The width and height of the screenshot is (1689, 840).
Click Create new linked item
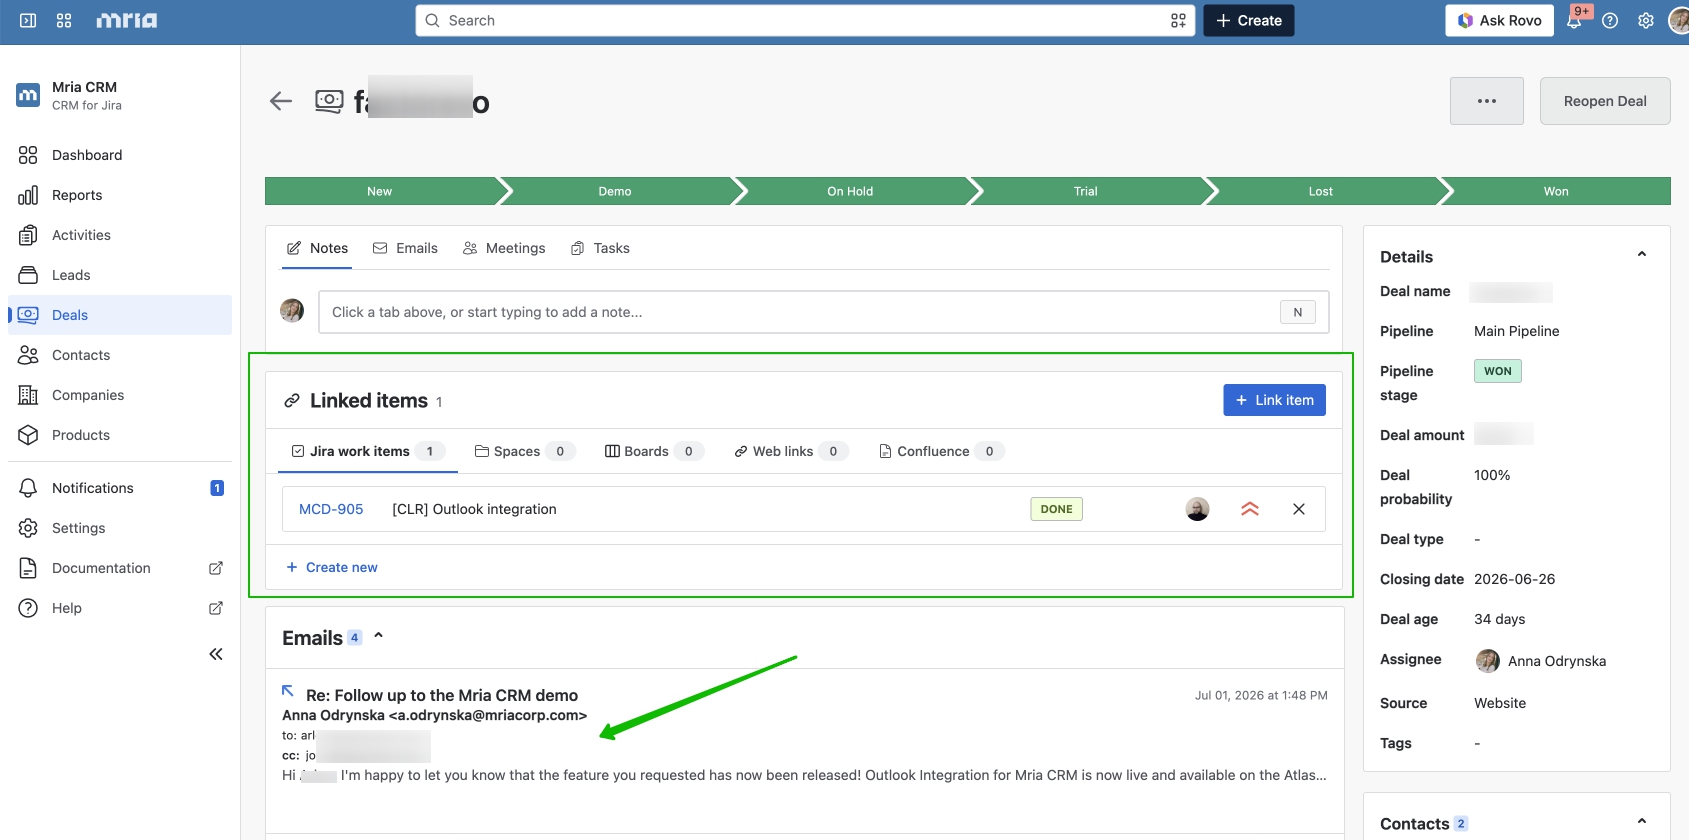pos(332,567)
